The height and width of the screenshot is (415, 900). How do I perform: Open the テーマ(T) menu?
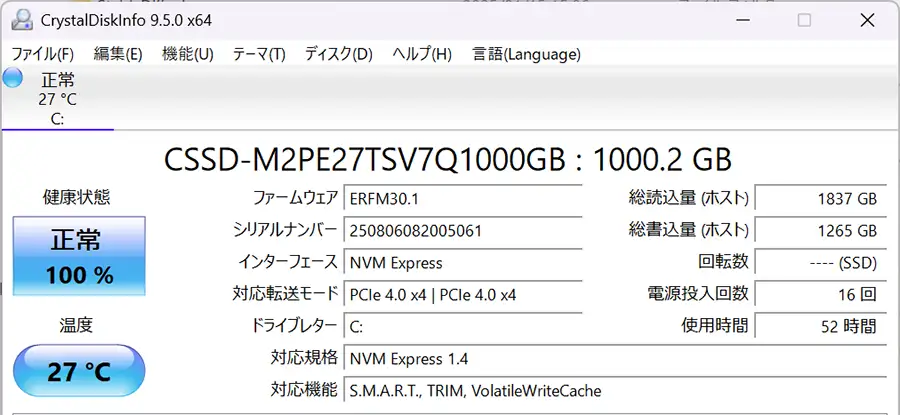[259, 55]
